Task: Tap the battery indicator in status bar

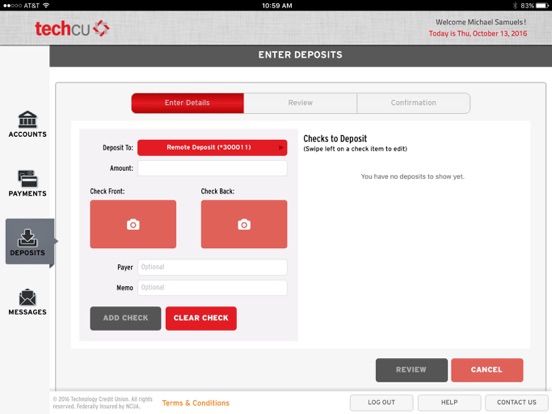Action: tap(542, 6)
